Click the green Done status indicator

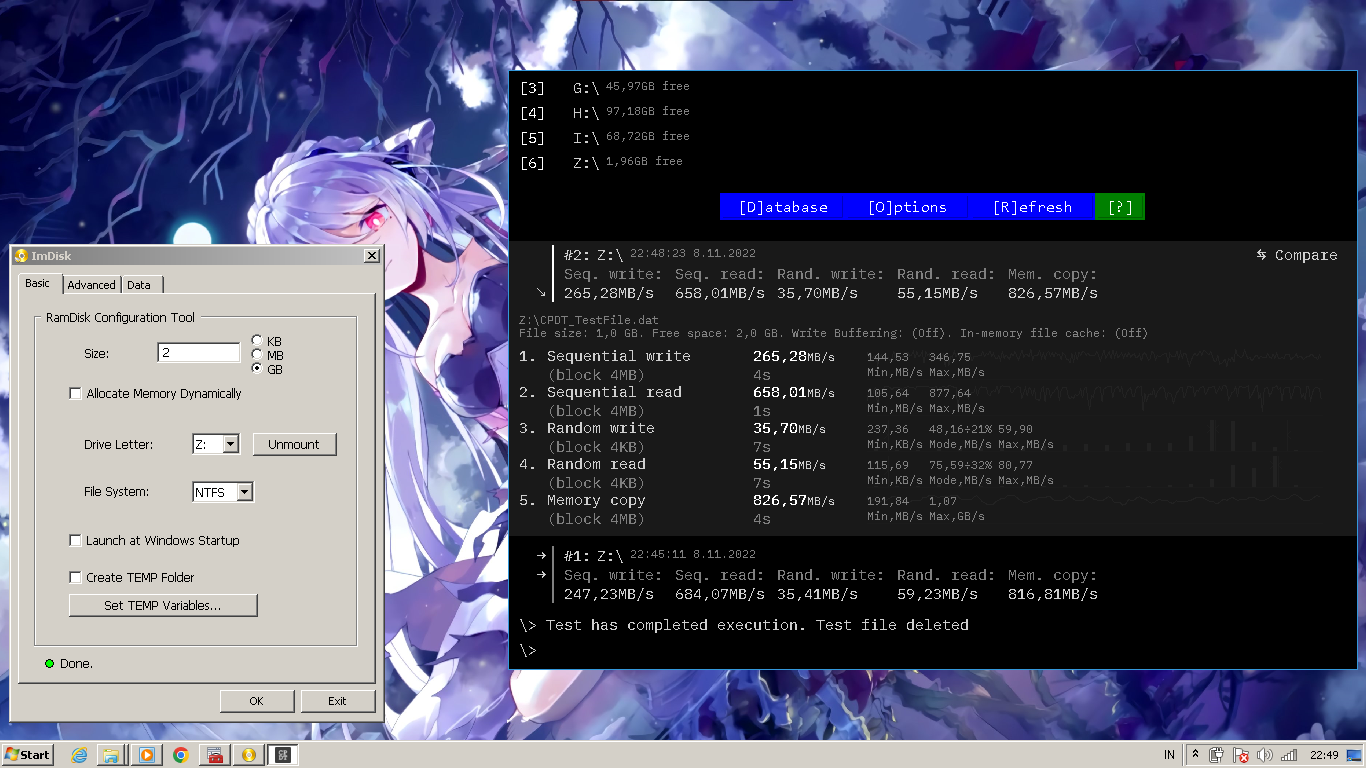coord(50,664)
